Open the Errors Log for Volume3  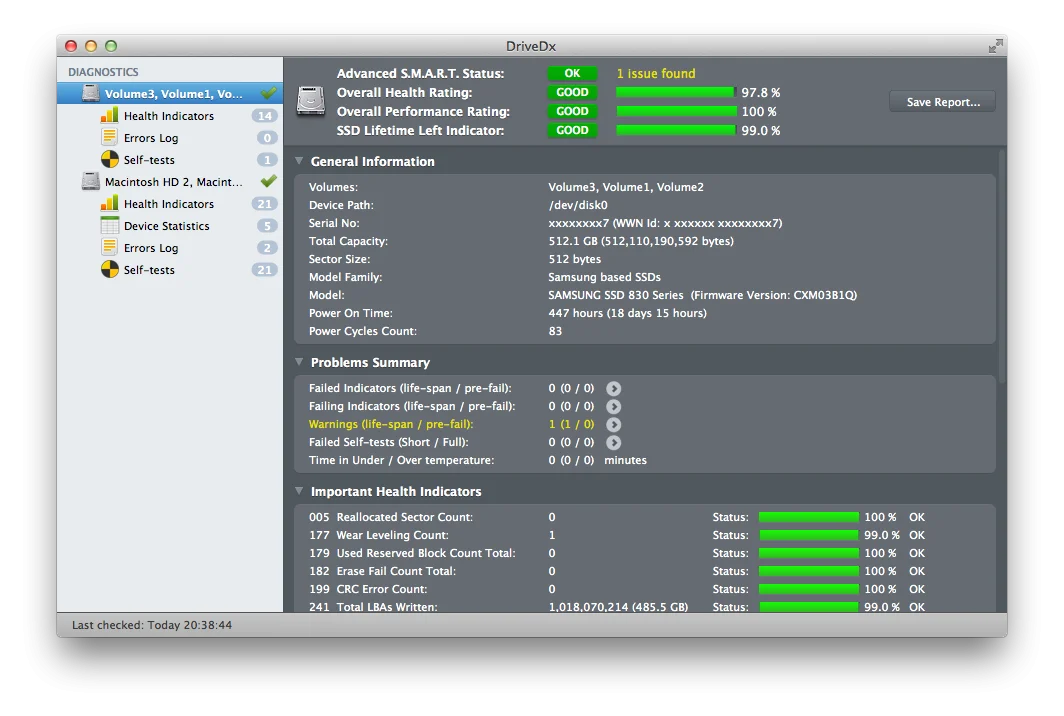pyautogui.click(x=112, y=137)
